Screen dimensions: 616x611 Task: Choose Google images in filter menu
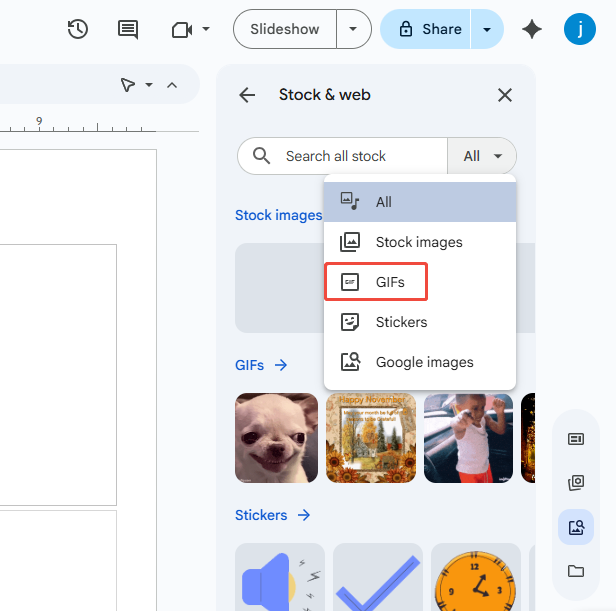pos(420,362)
